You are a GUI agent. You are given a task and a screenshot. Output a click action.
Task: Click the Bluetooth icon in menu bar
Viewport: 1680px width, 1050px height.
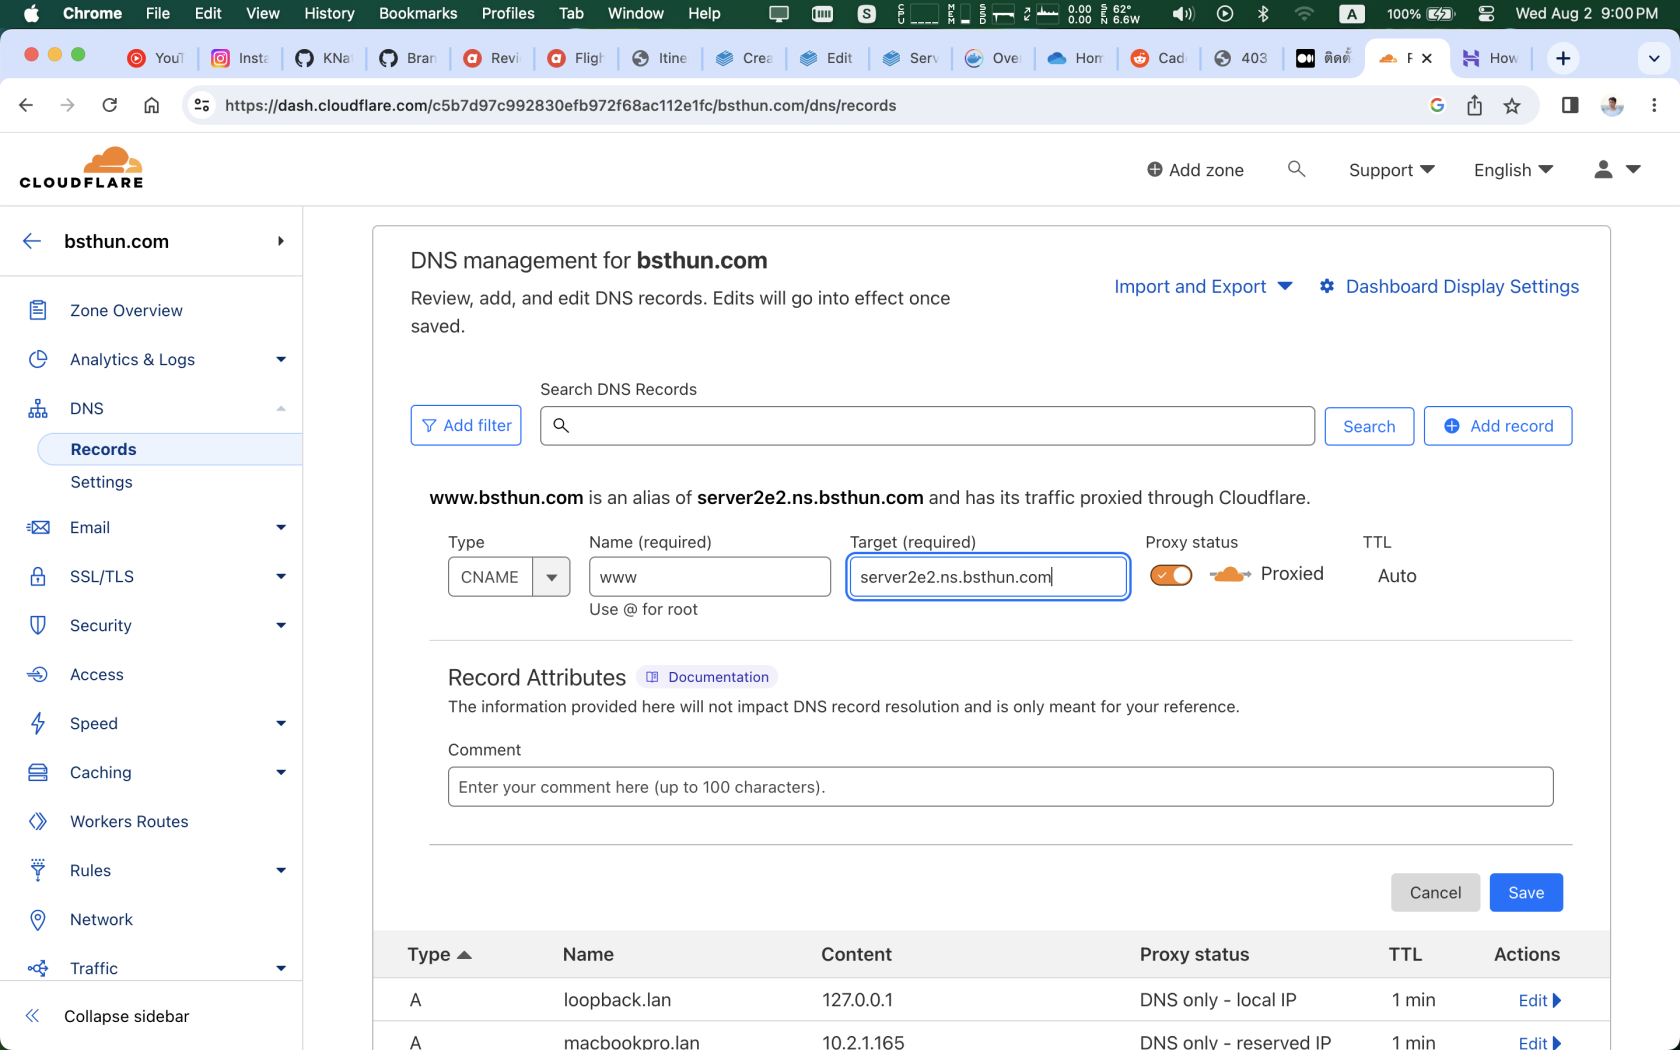(1263, 13)
